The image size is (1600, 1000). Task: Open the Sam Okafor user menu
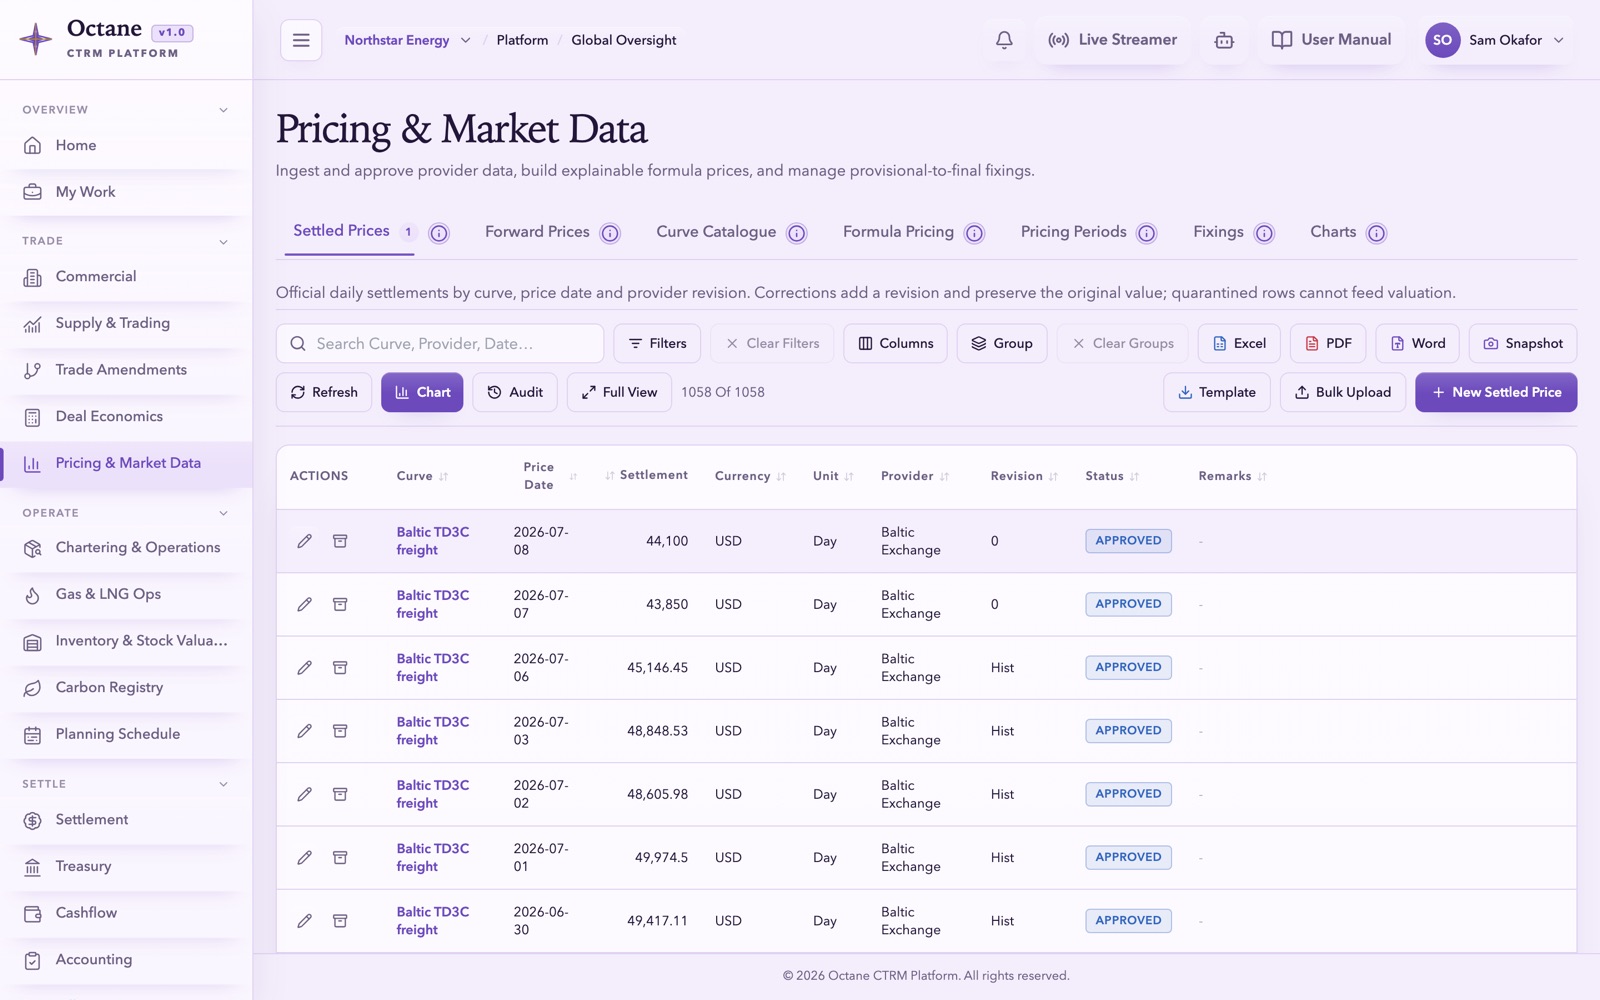[1496, 40]
